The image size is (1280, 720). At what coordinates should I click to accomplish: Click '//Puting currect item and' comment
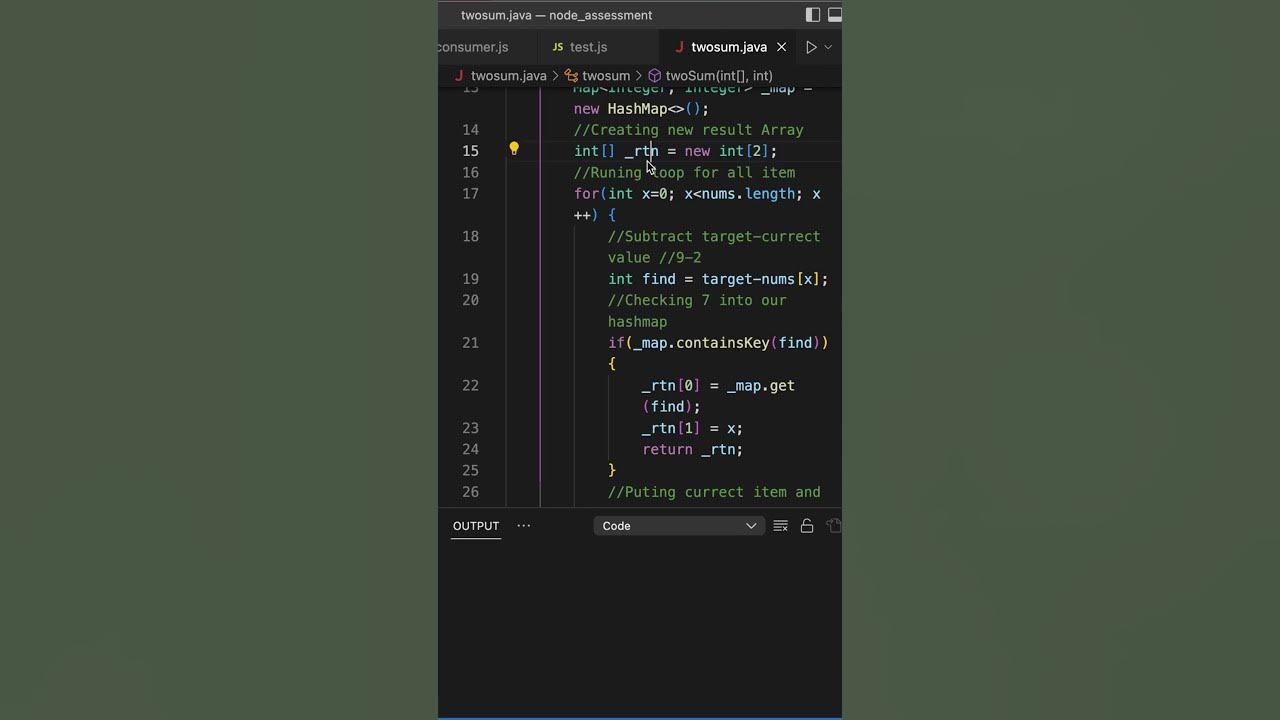point(714,493)
